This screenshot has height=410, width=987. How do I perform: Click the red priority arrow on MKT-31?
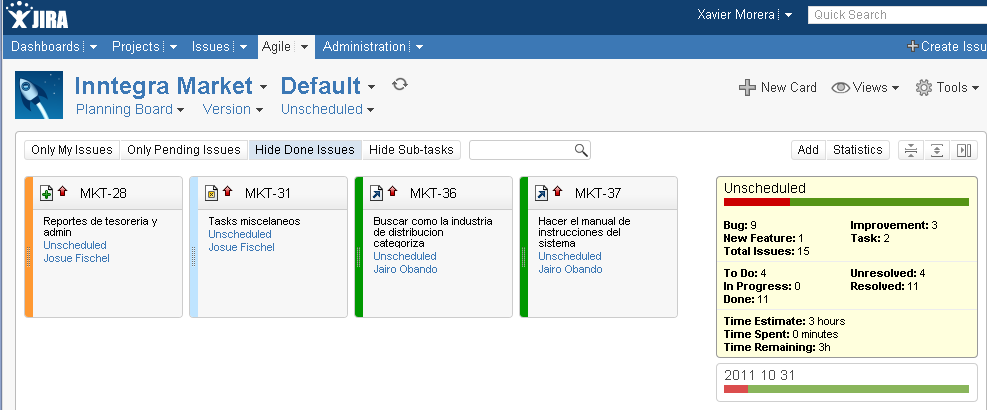pos(227,191)
